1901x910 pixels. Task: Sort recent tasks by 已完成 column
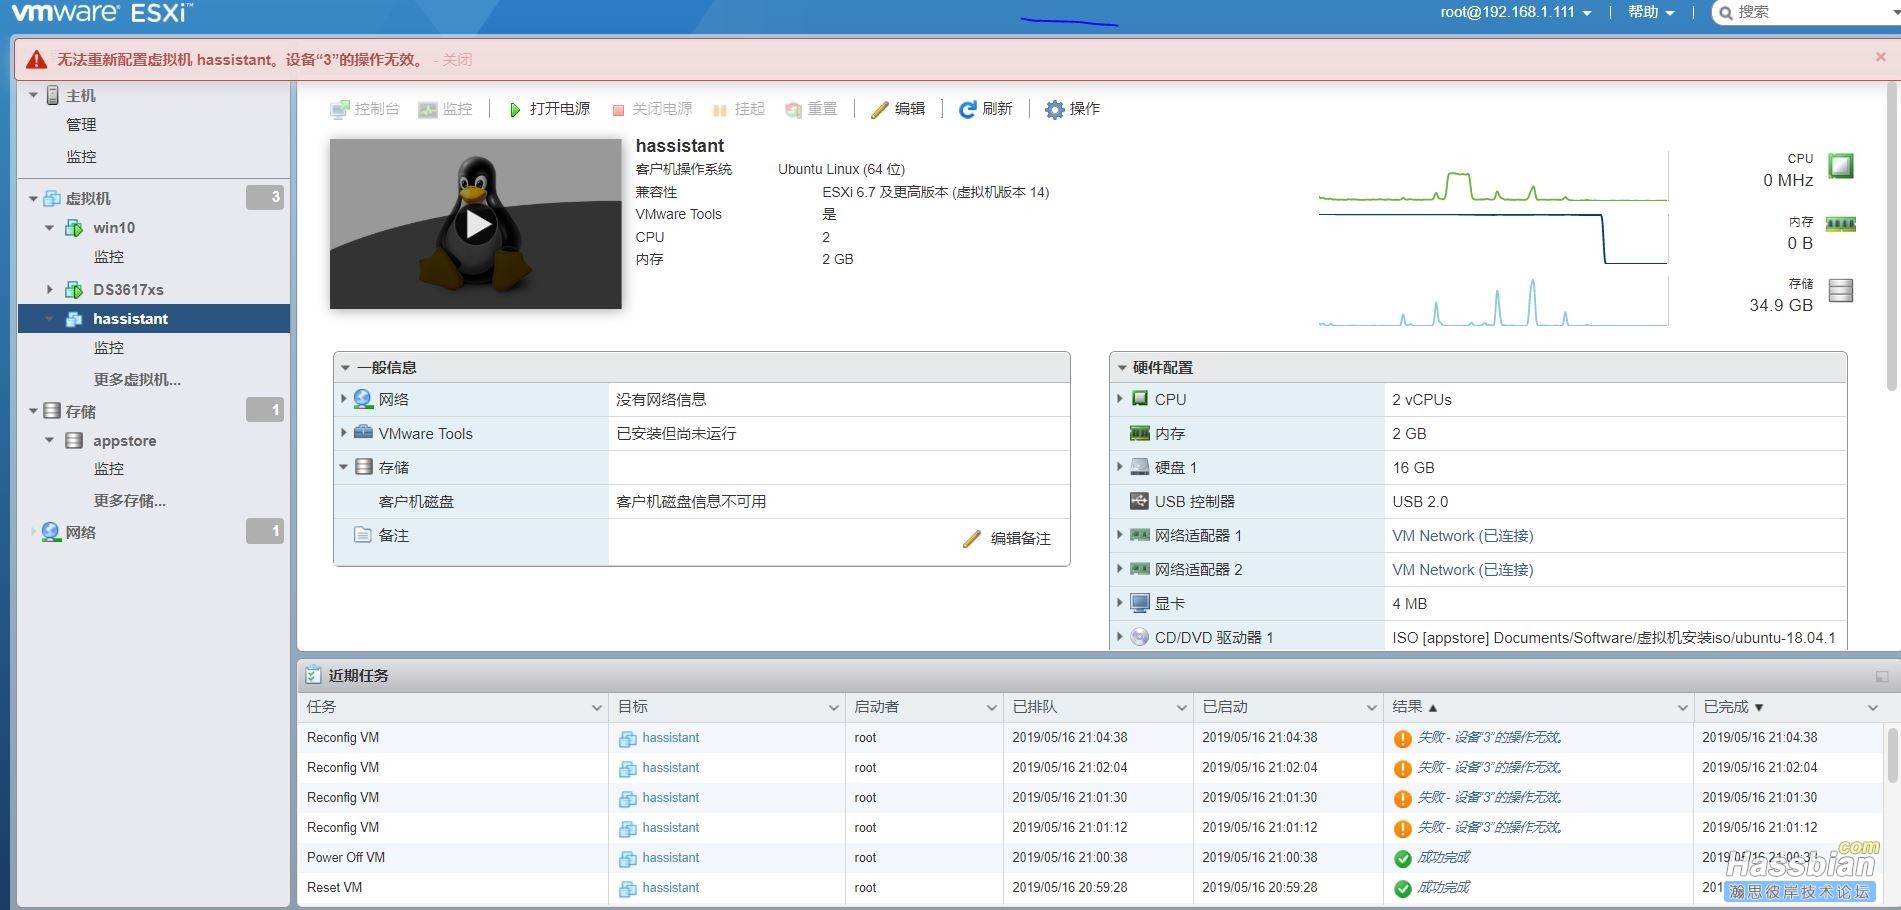(1789, 707)
